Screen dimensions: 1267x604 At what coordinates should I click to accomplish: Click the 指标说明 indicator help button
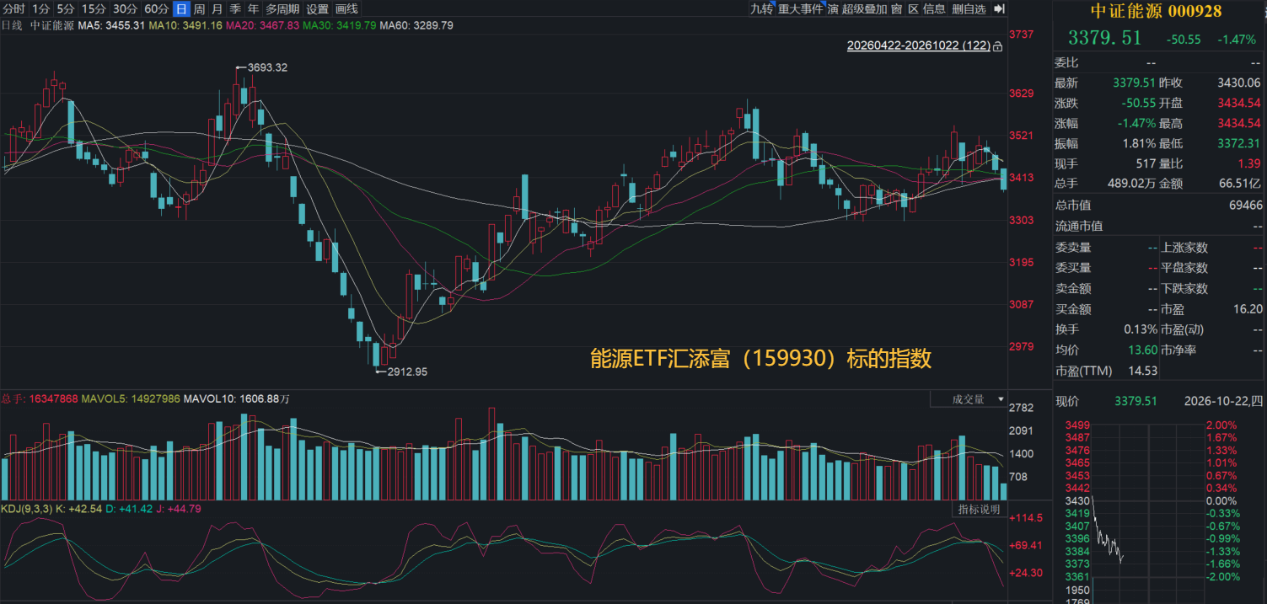(x=979, y=510)
